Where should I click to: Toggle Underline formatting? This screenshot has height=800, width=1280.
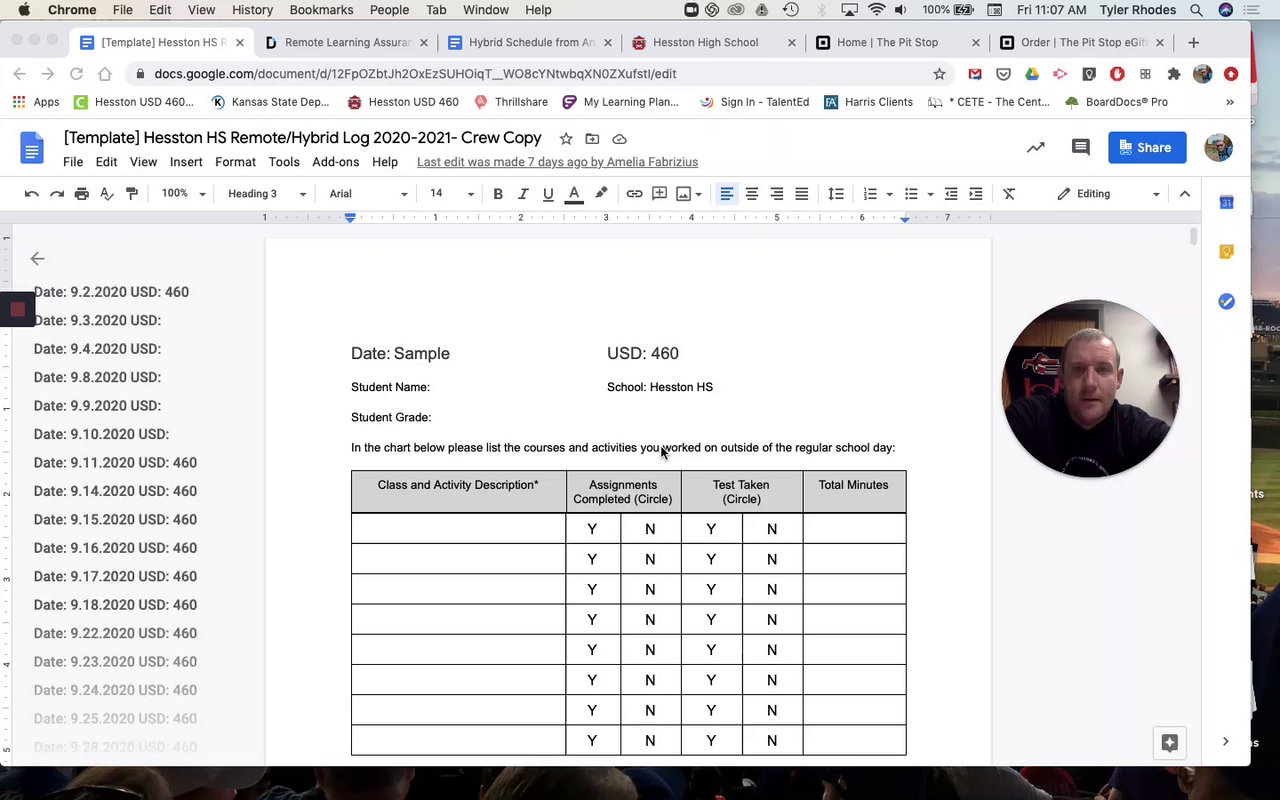point(548,194)
